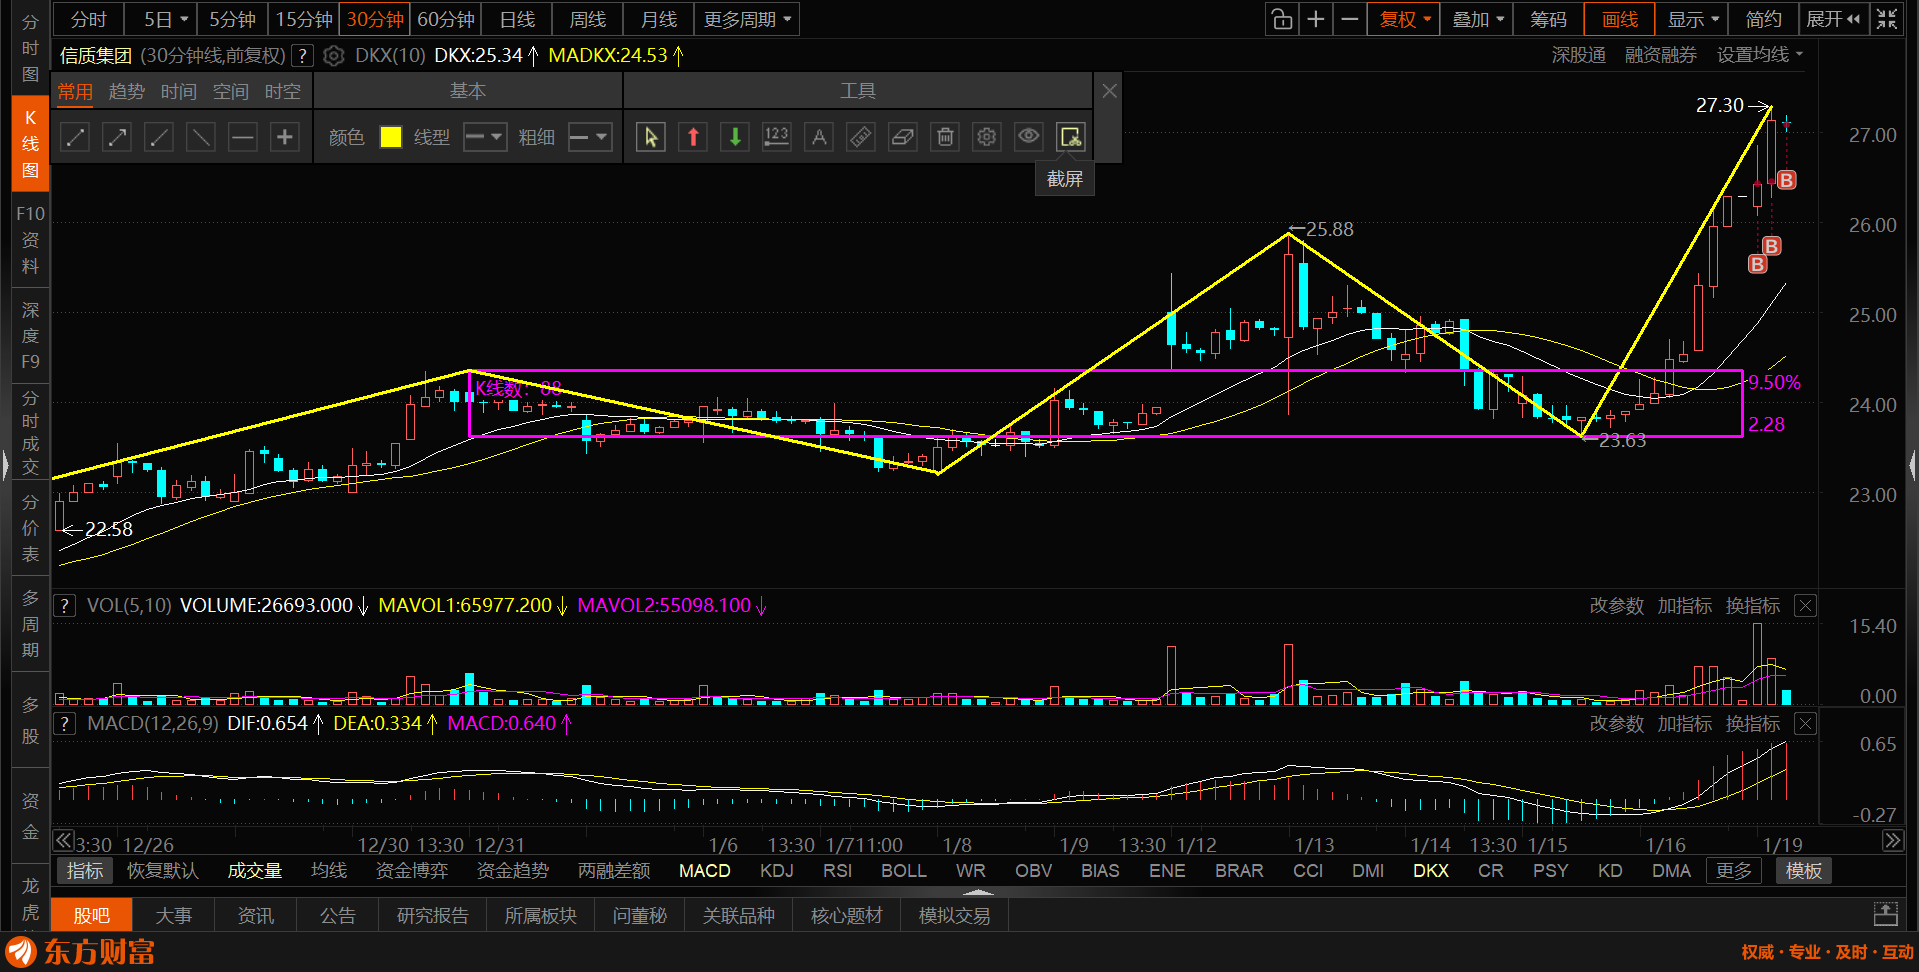Toggle the 模板 template button

[x=1804, y=871]
